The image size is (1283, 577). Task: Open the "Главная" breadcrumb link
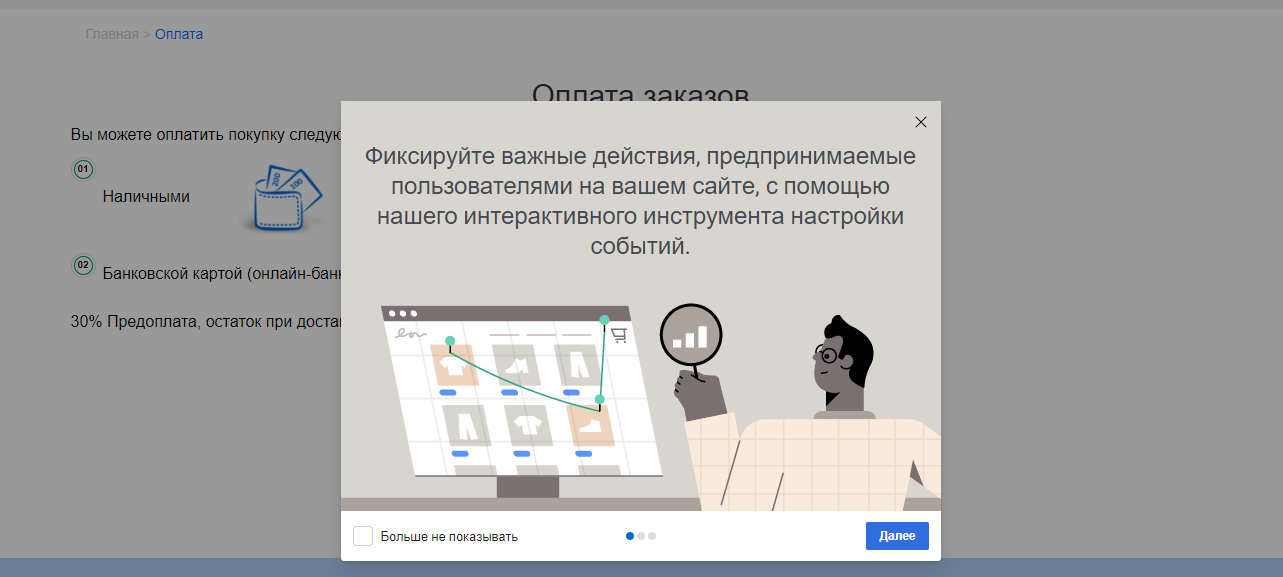click(x=111, y=34)
